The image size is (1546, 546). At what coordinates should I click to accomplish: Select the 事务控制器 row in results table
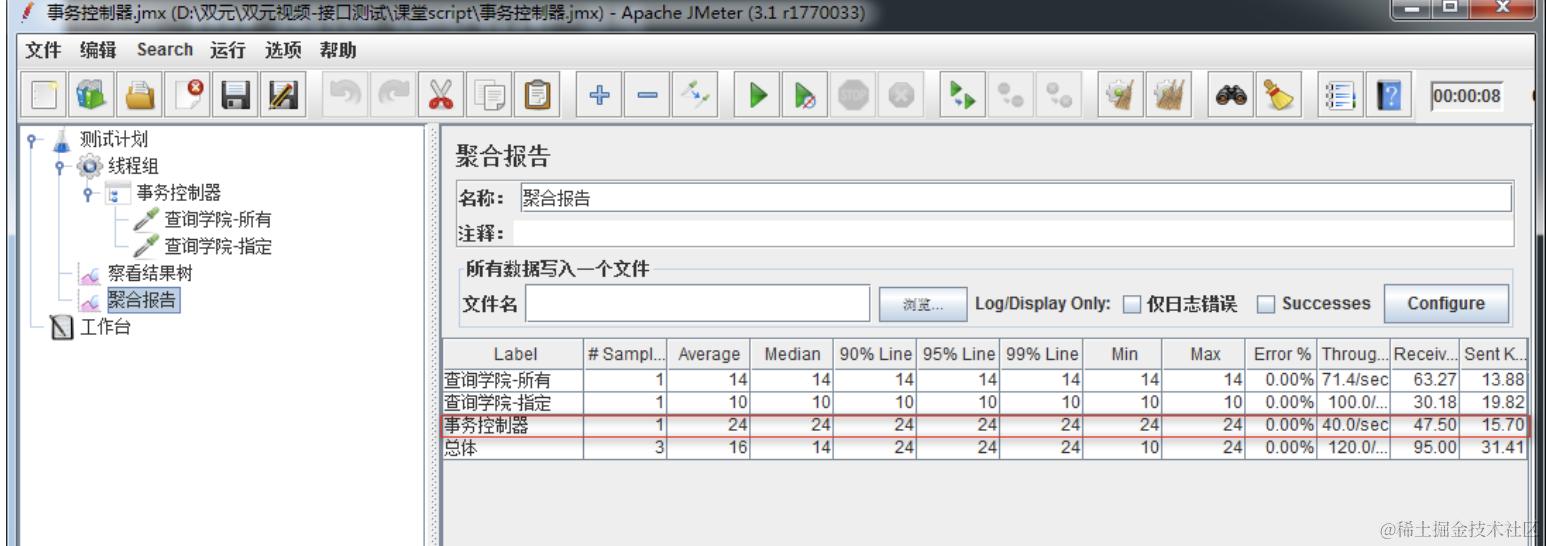click(x=987, y=427)
